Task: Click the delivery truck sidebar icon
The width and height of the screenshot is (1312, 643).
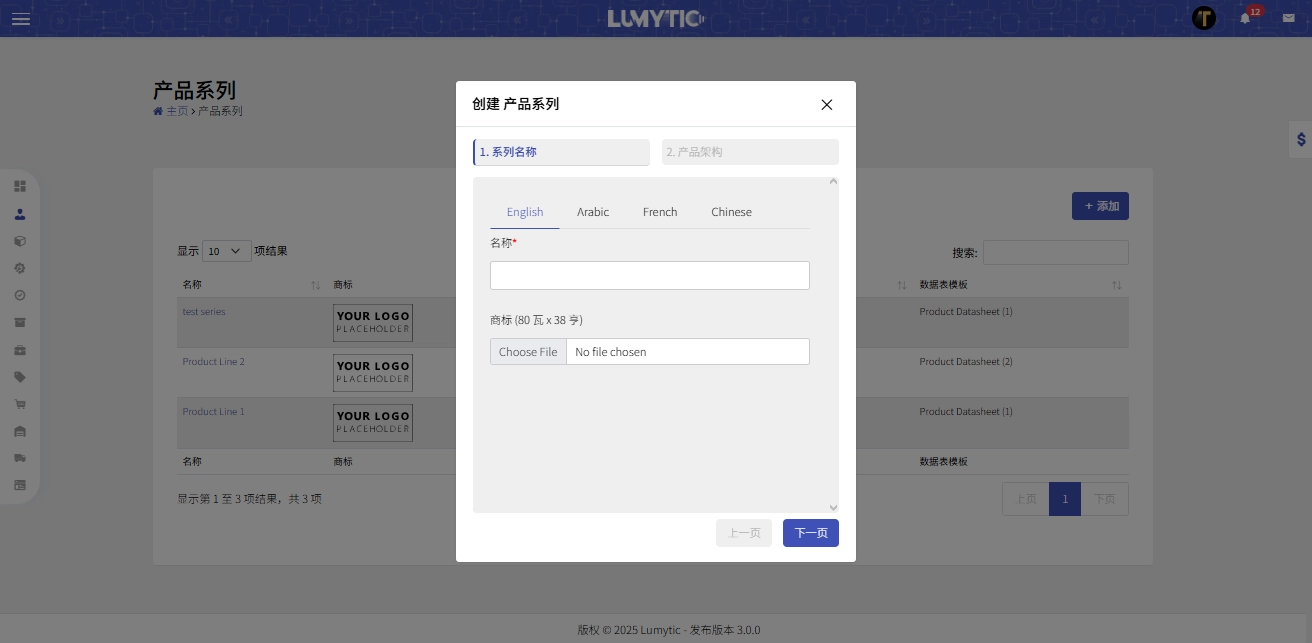Action: coord(20,458)
